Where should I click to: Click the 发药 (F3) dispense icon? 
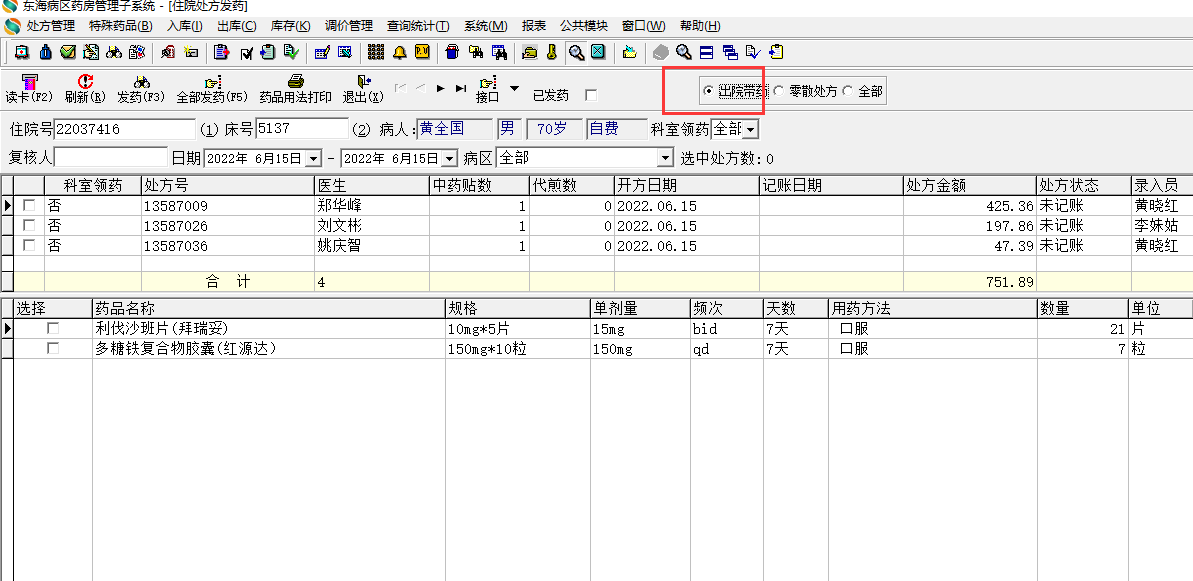(x=141, y=83)
